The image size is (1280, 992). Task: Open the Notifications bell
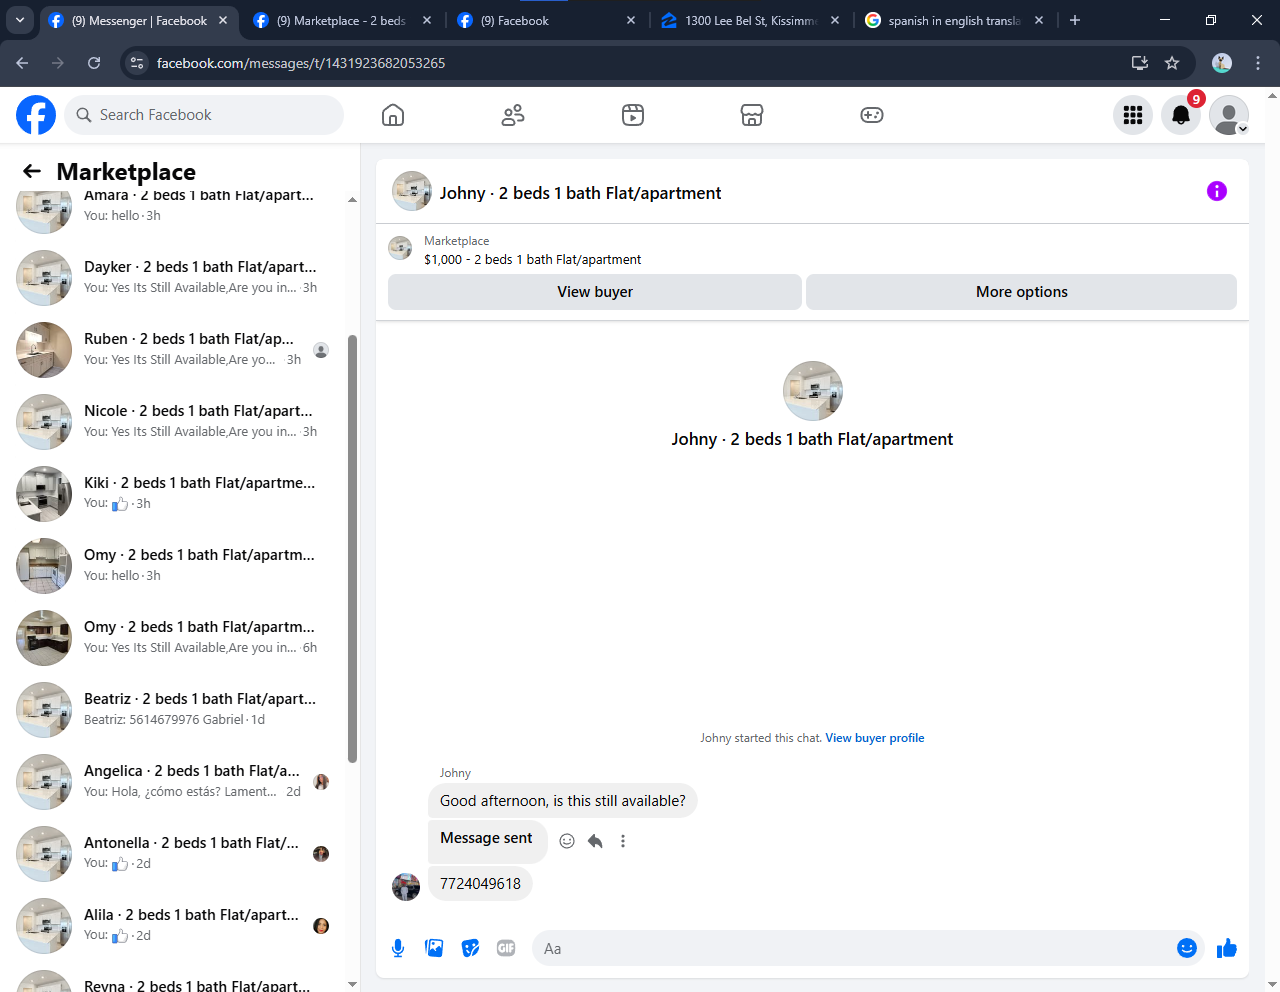(x=1181, y=115)
